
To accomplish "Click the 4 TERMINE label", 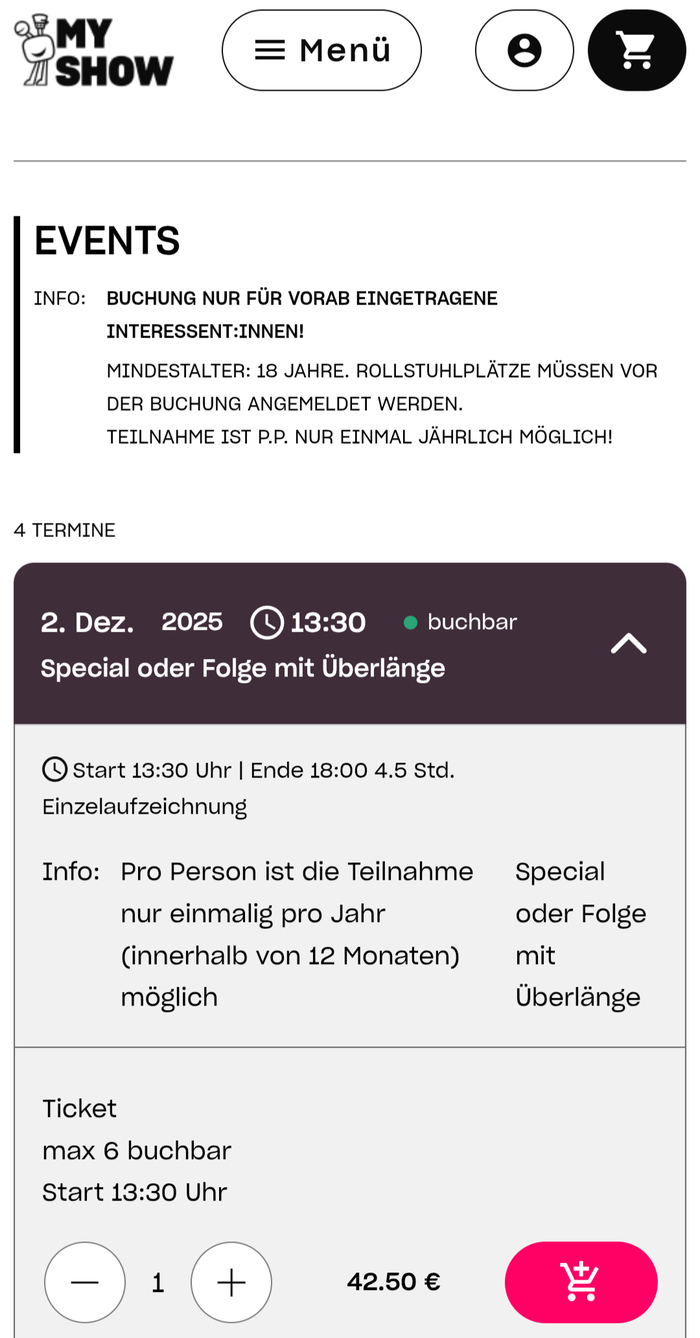I will (x=65, y=530).
